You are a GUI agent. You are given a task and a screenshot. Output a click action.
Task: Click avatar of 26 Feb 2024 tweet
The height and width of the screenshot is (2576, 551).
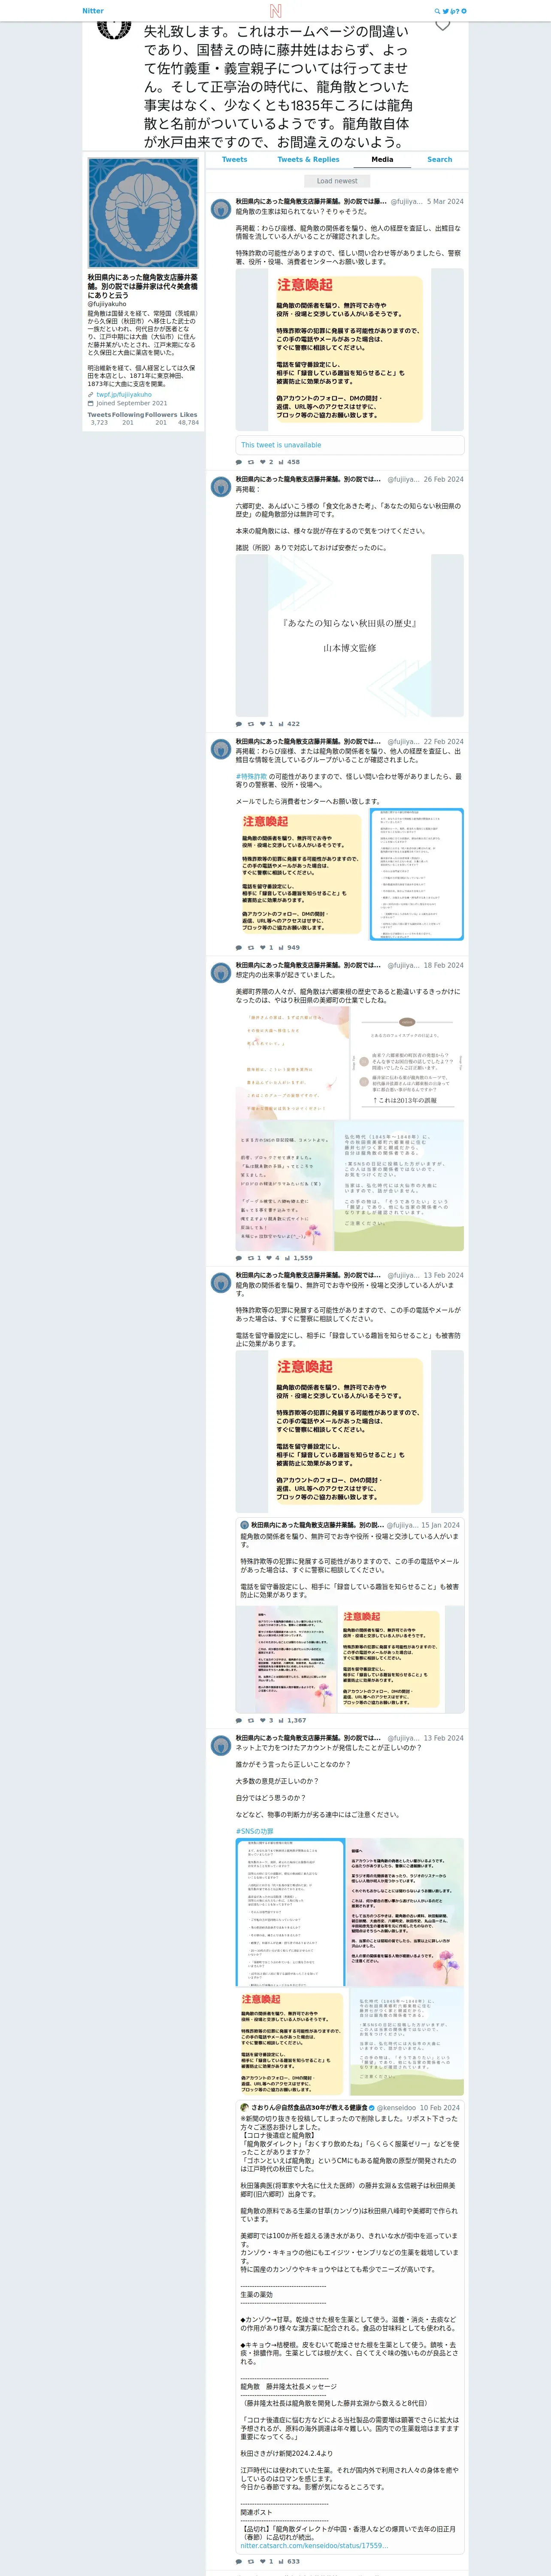[221, 487]
